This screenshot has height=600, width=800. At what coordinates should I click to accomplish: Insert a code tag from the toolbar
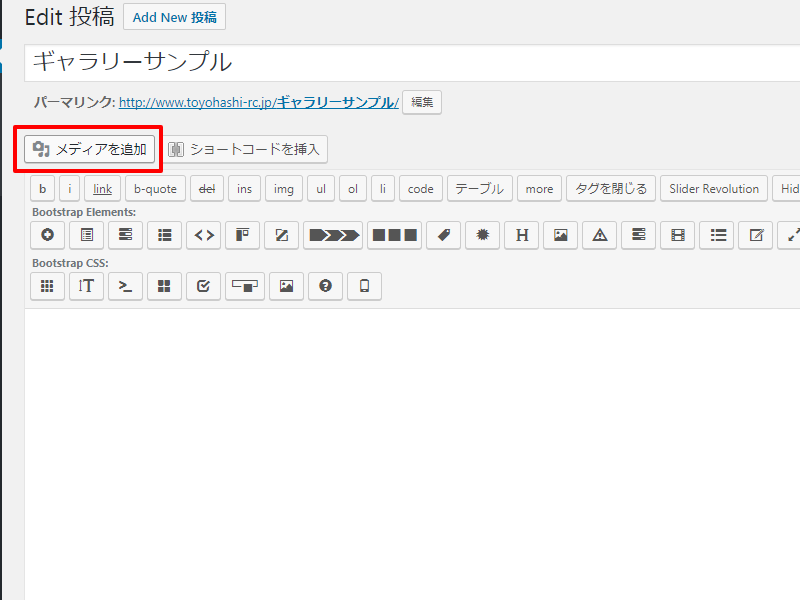tap(421, 189)
